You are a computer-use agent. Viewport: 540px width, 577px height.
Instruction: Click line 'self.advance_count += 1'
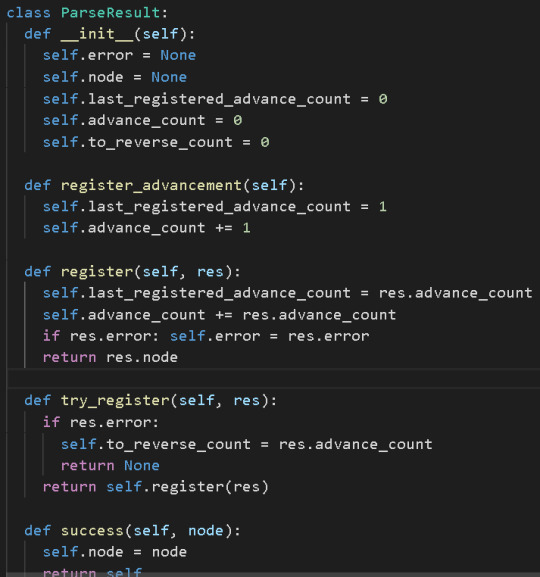[x=147, y=228]
